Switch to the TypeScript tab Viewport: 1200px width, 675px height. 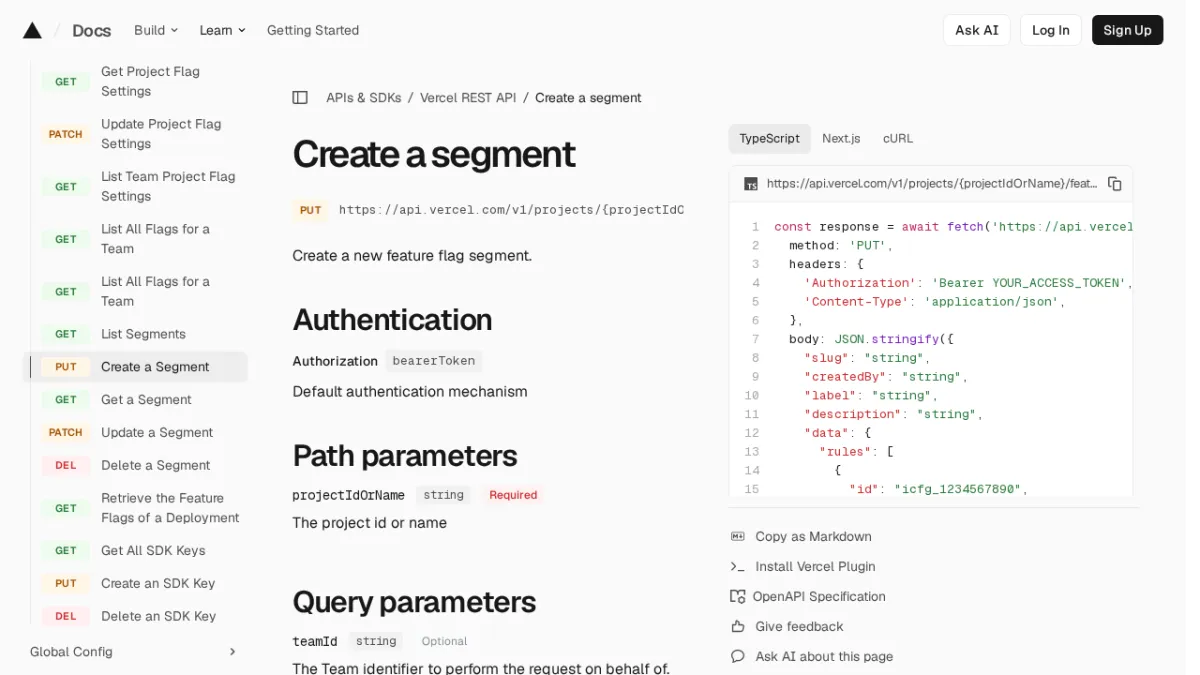[x=769, y=139]
